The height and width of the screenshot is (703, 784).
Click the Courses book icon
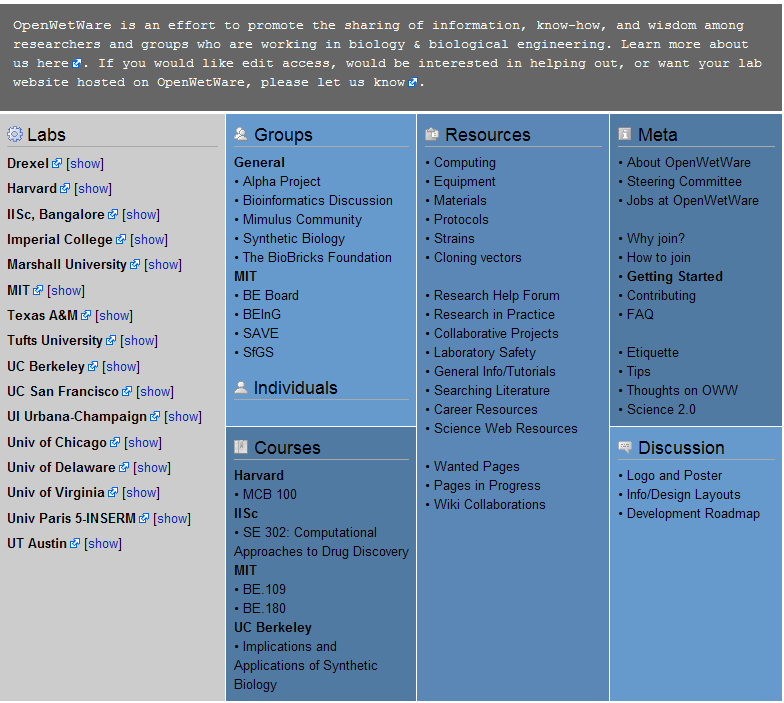point(241,447)
